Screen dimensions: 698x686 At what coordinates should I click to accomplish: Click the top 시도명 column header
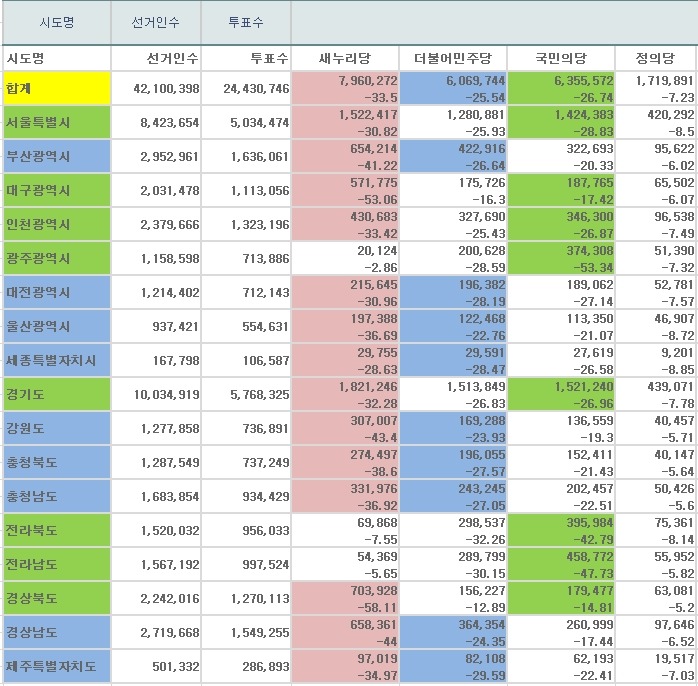[x=57, y=22]
